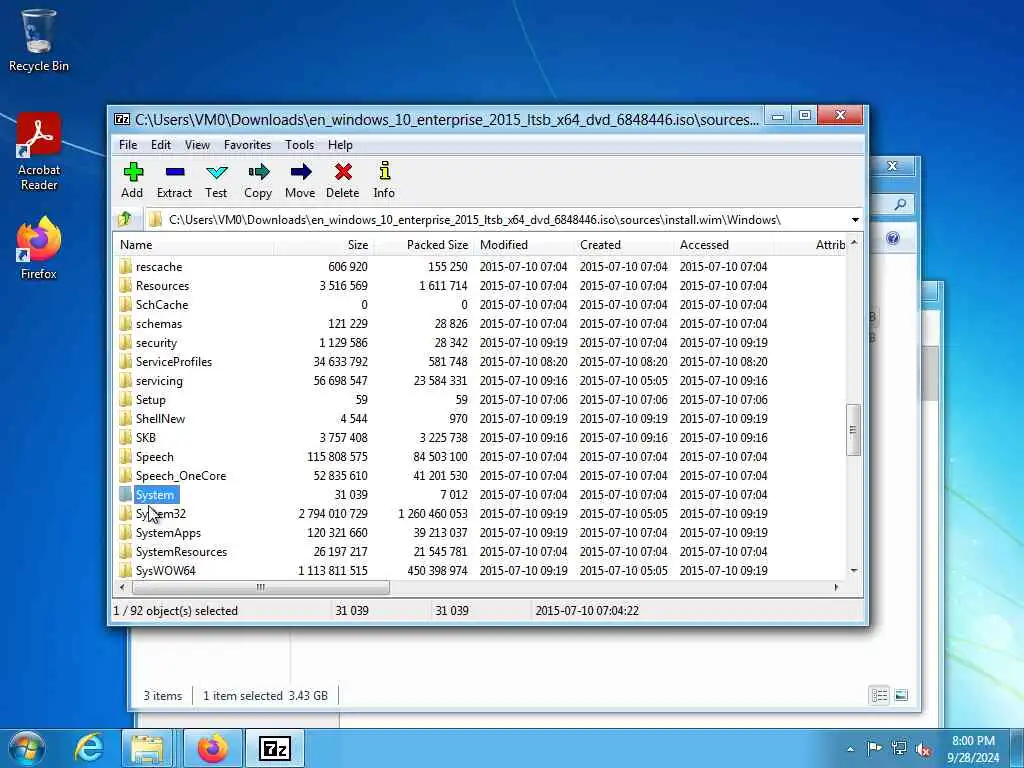Click the horizontal scrollbar left arrow
1024x768 pixels.
pyautogui.click(x=122, y=588)
